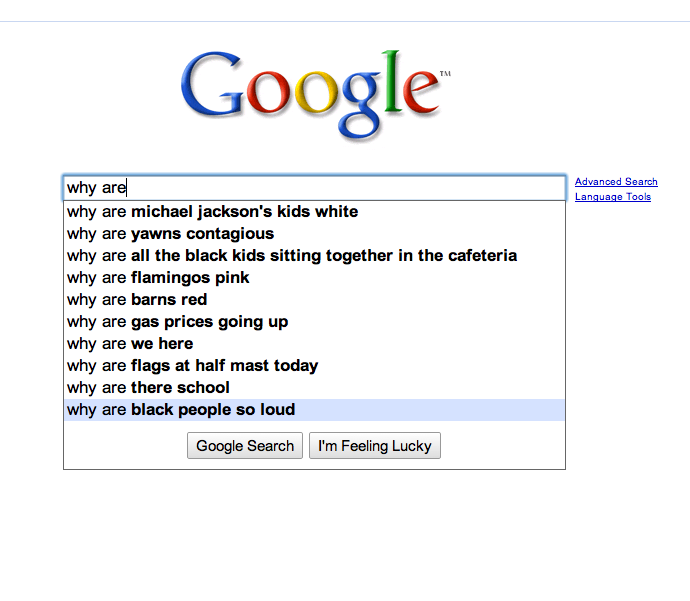Select the michael jackson suggestion
This screenshot has height=601, width=690.
click(x=212, y=212)
